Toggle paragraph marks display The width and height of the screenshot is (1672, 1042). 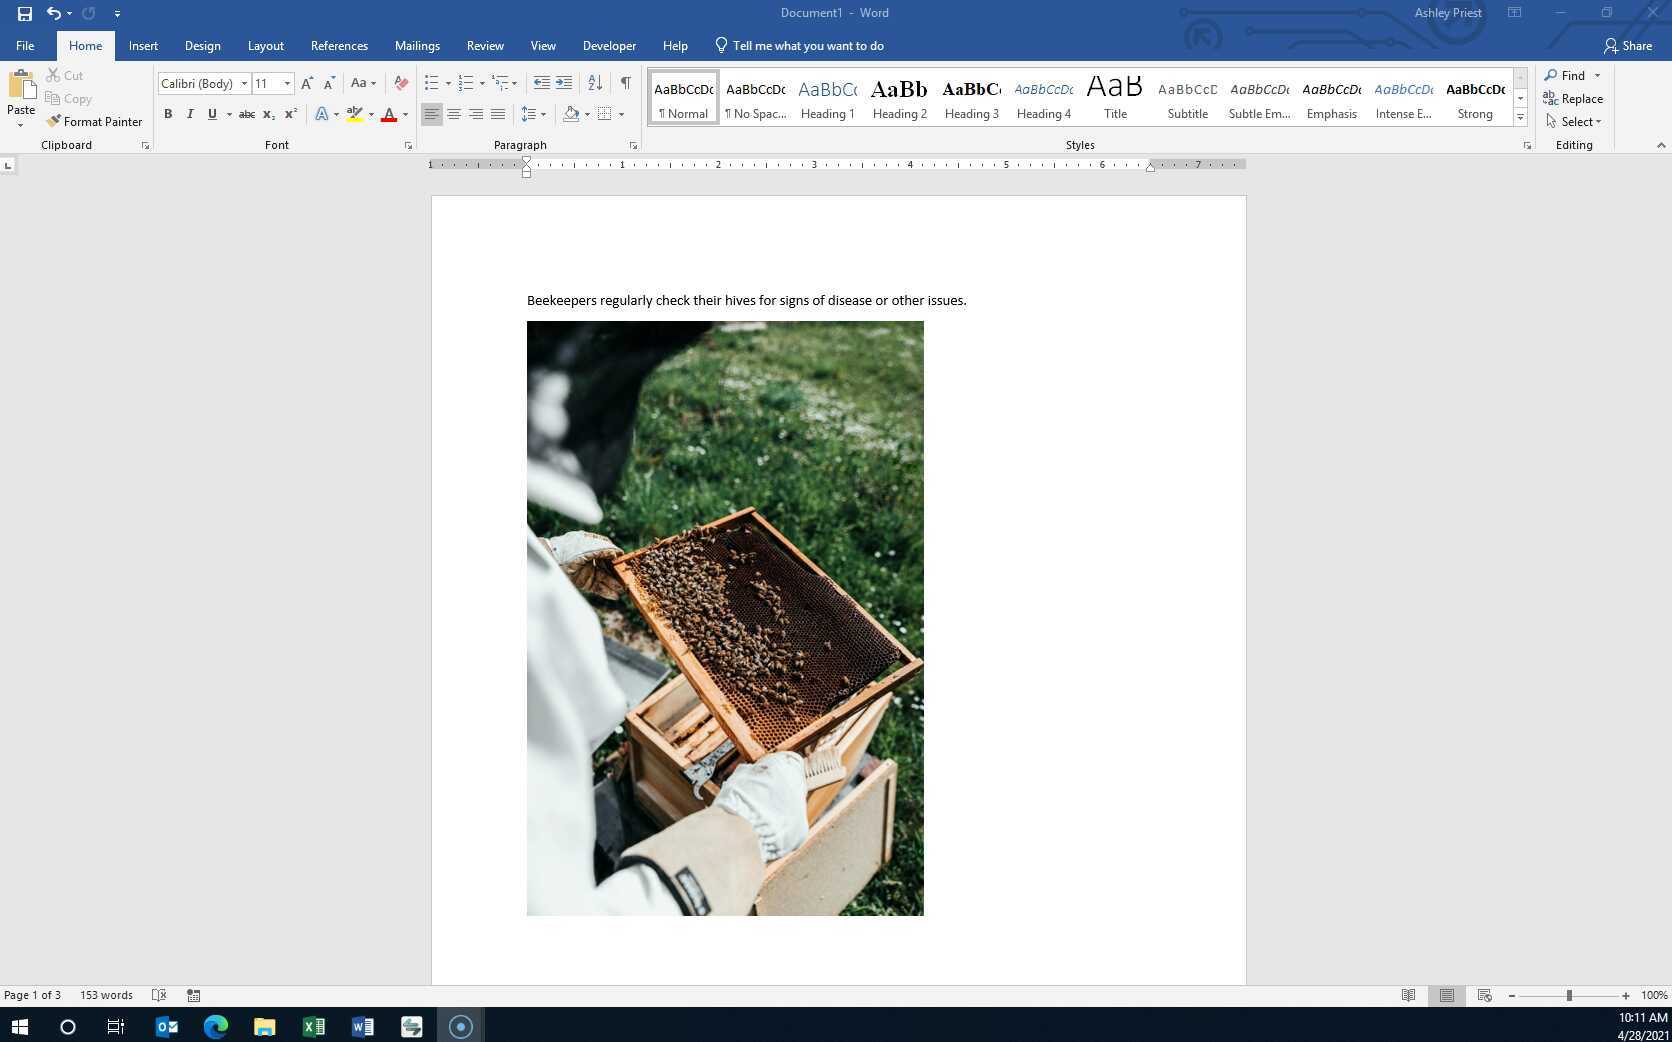point(626,83)
